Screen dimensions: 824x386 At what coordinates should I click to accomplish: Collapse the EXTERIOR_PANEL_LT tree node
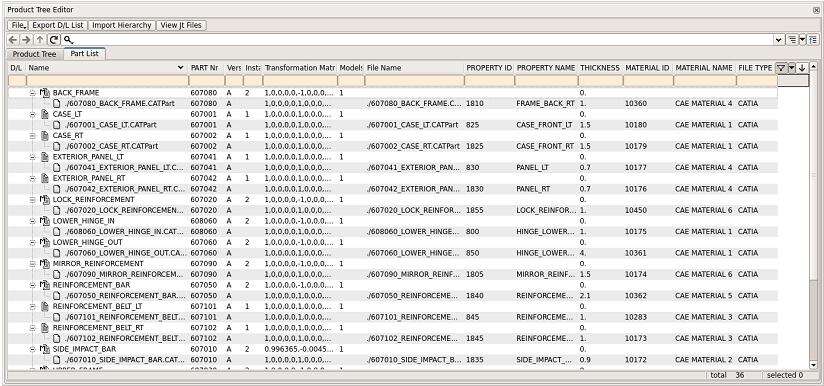point(32,157)
